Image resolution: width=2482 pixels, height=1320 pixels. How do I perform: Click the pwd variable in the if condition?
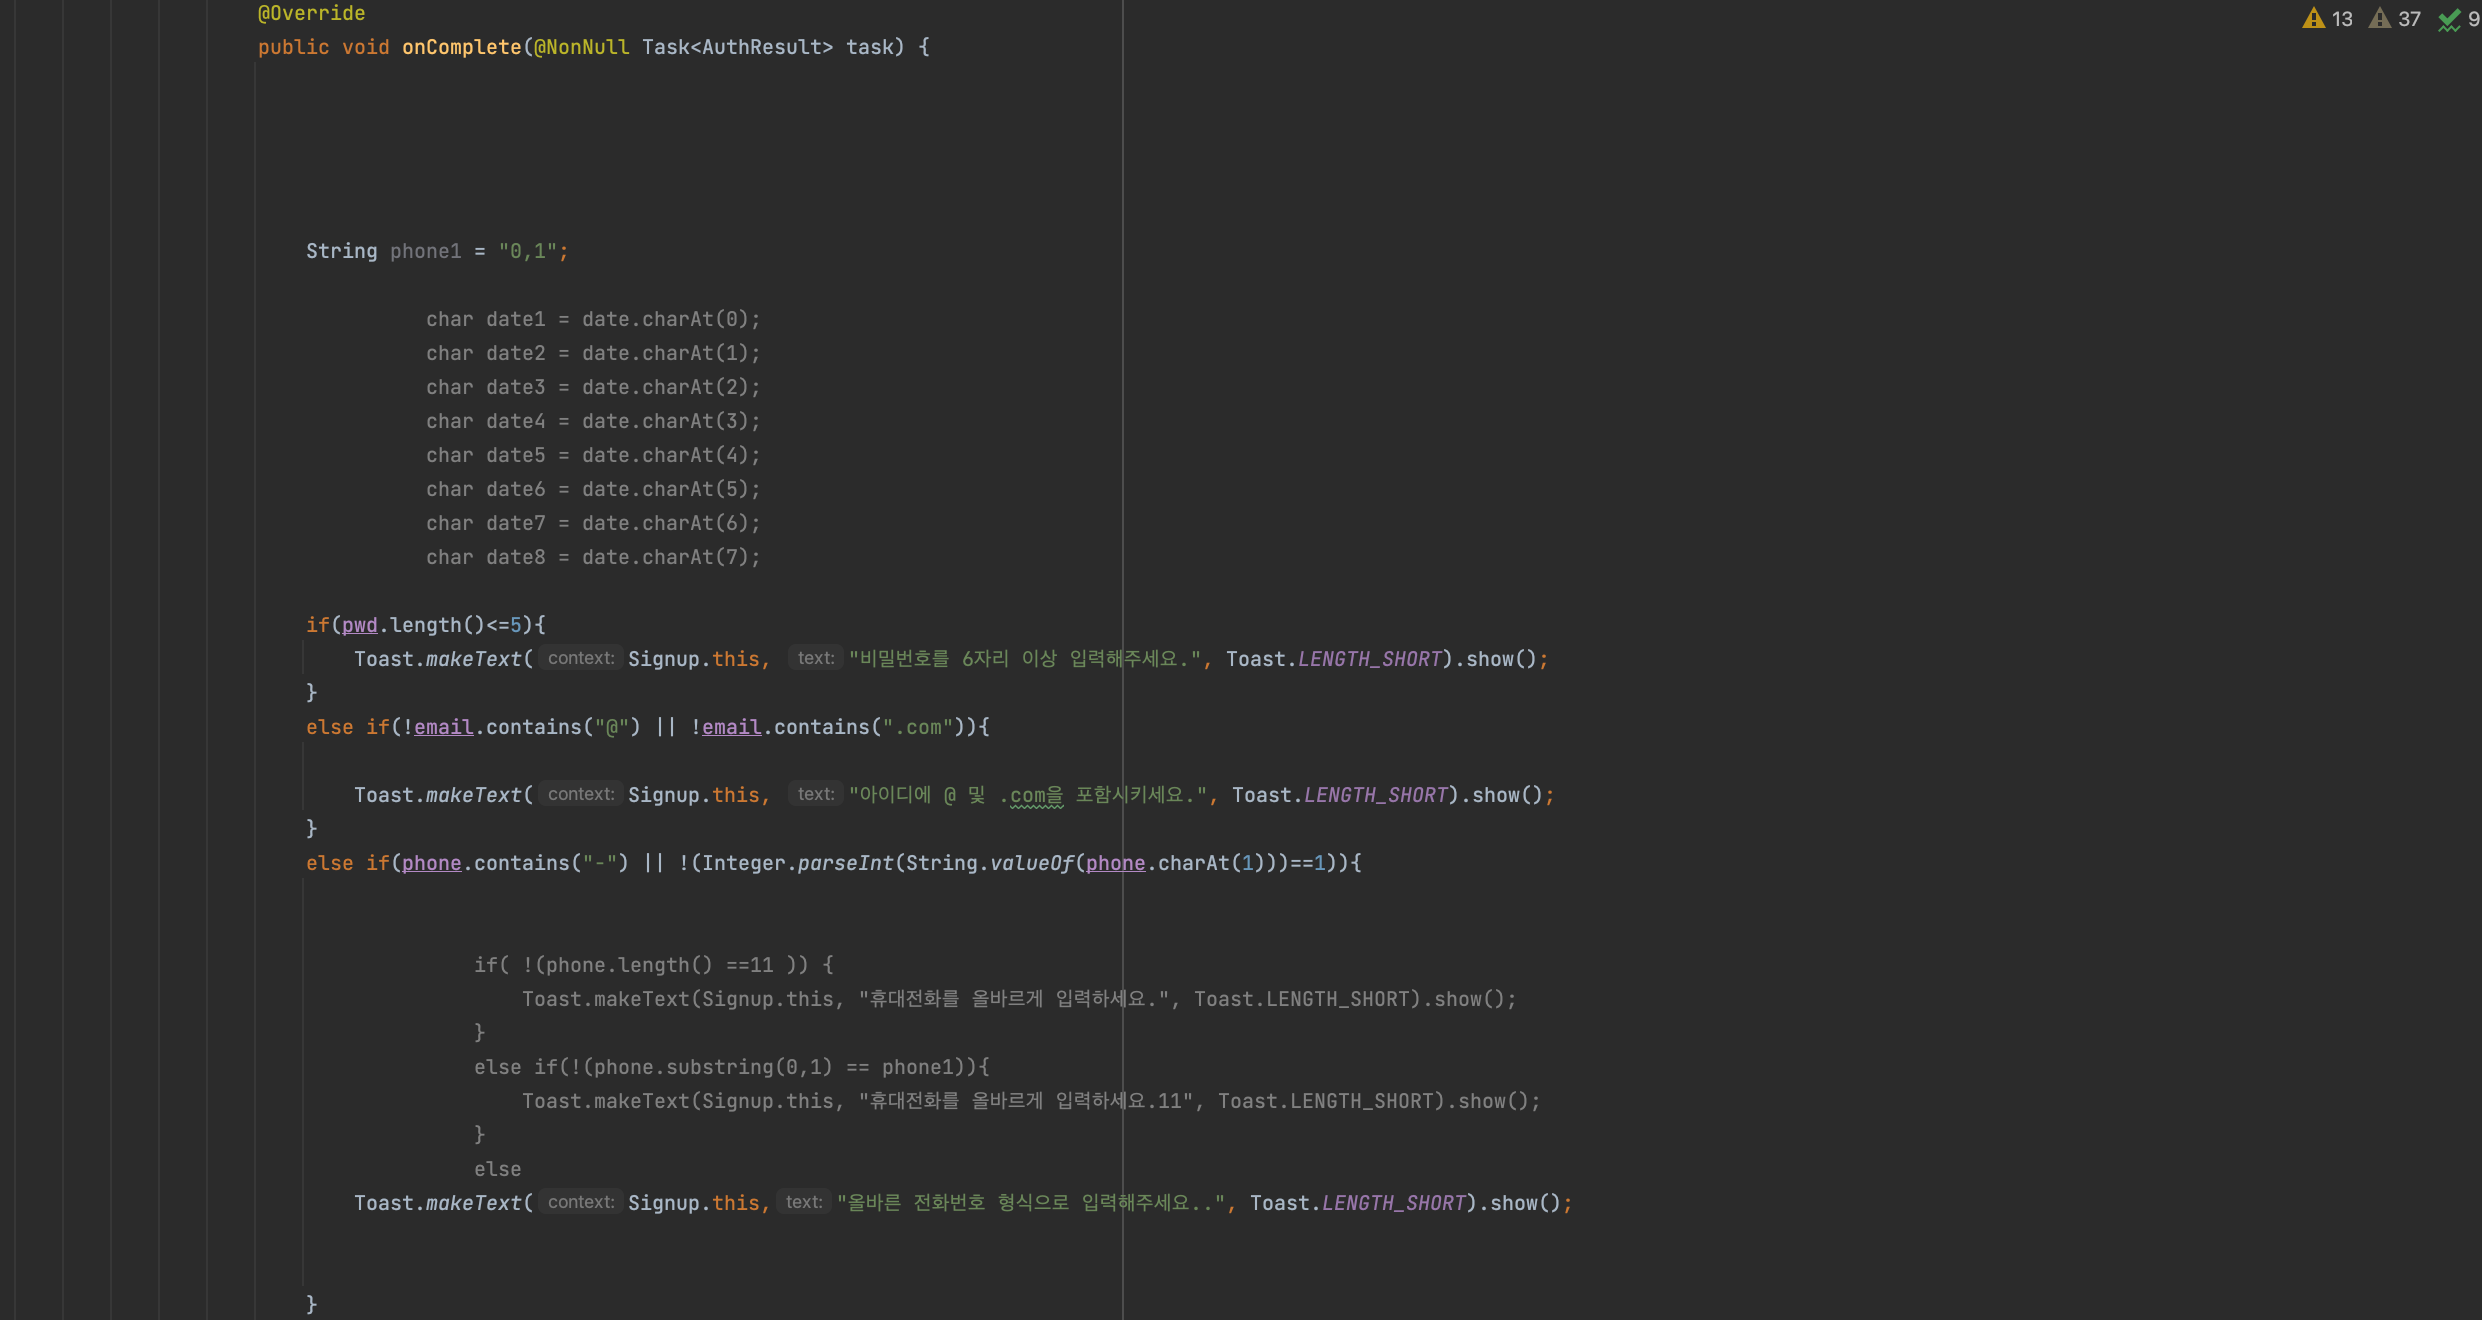tap(359, 625)
